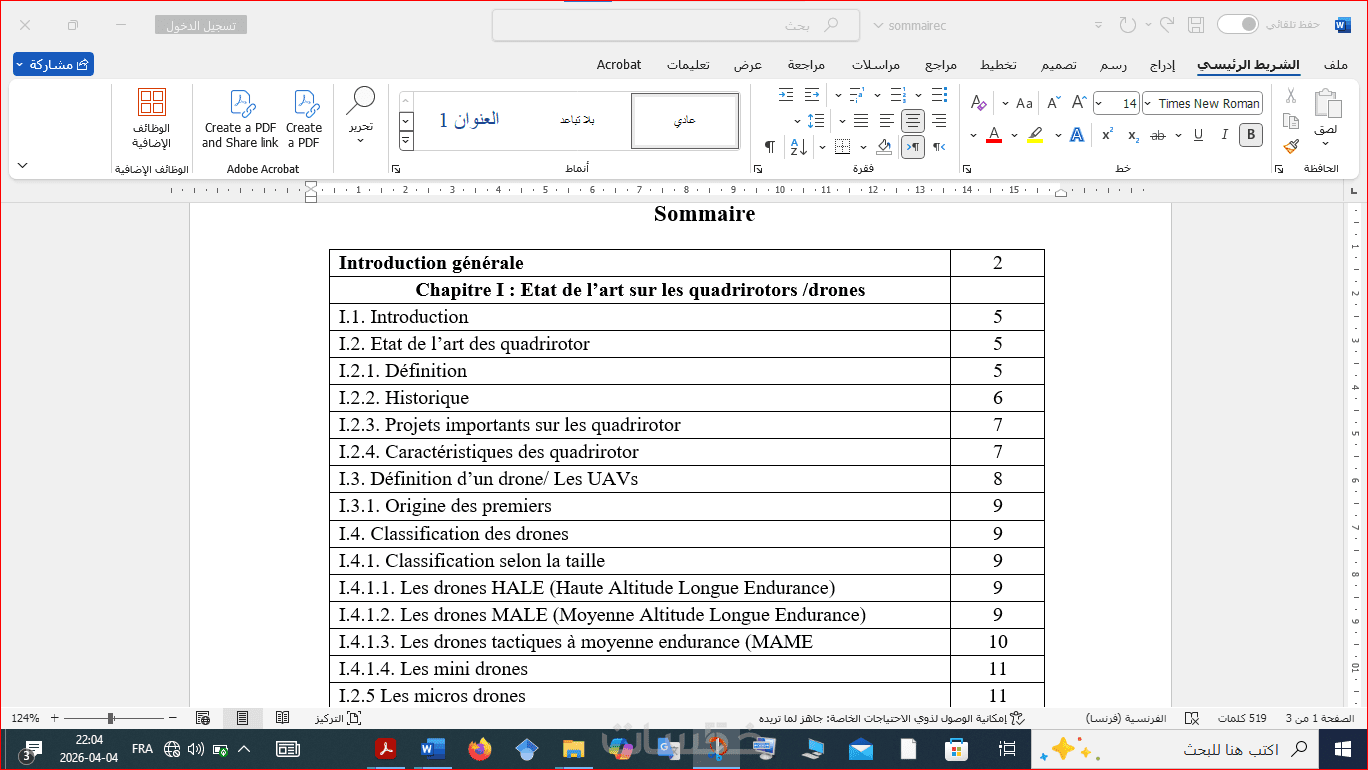Open the File (ملف) tab
The image size is (1368, 770).
click(x=1336, y=65)
